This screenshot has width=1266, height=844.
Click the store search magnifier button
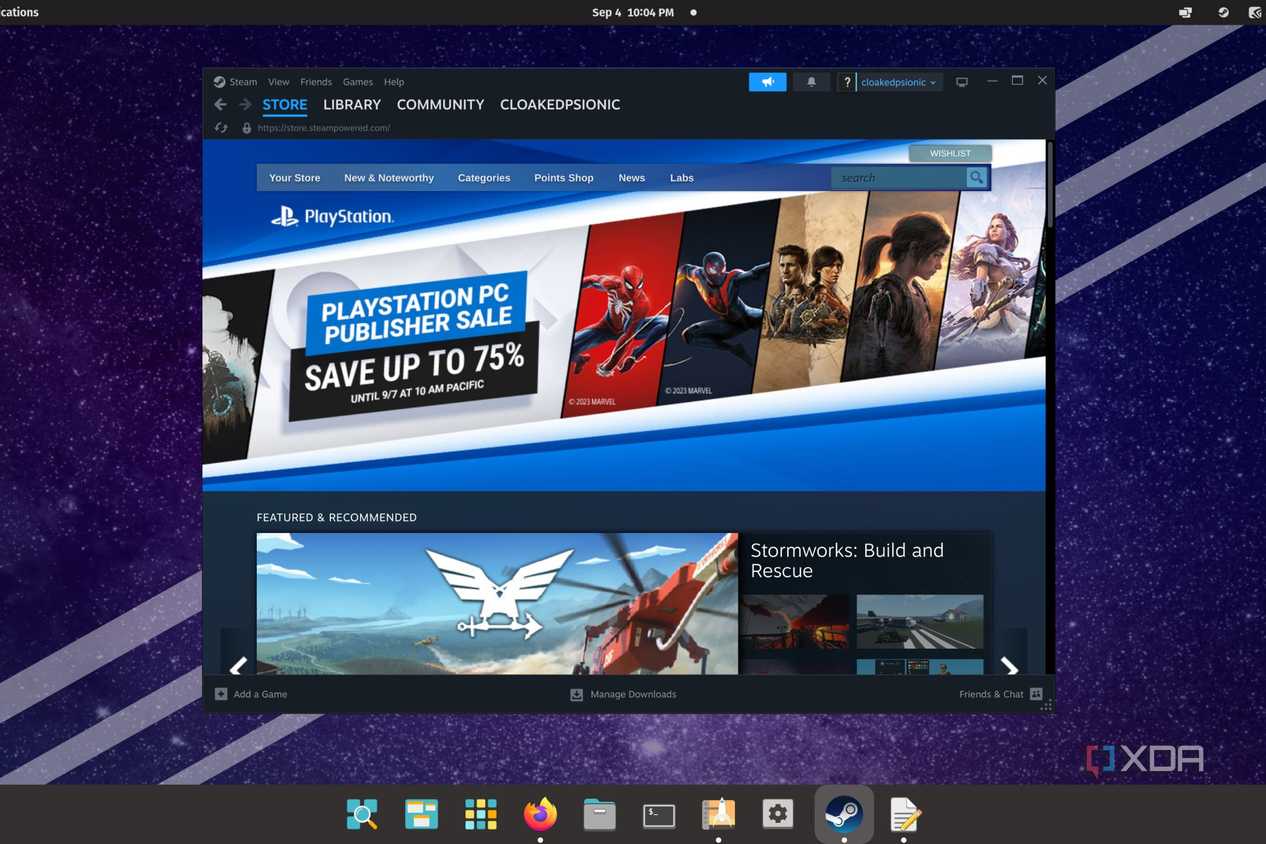point(976,178)
